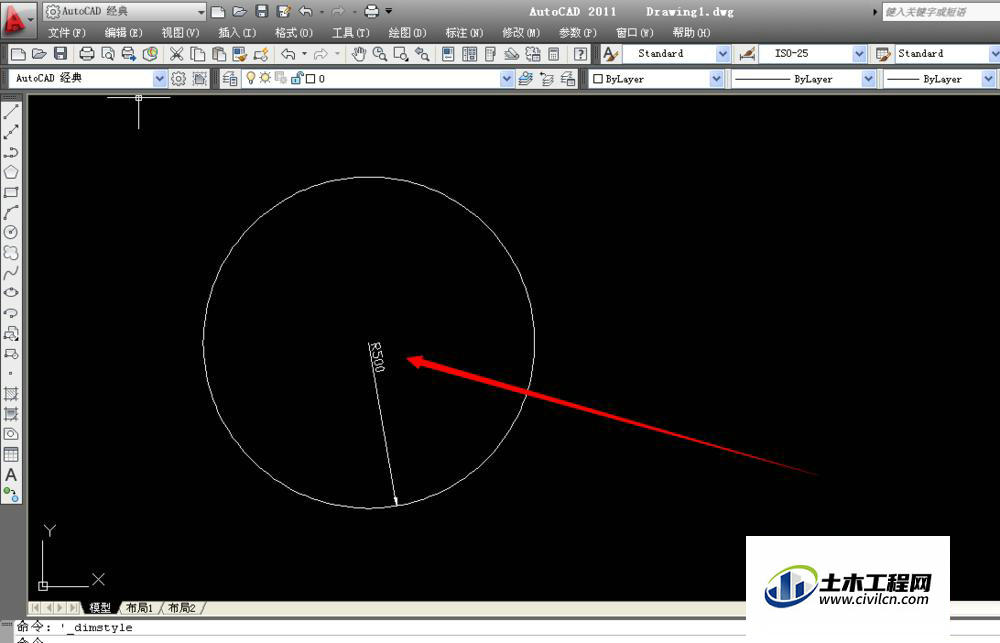Image resolution: width=1000 pixels, height=643 pixels.
Task: Activate the Pan hand tool
Action: coord(359,54)
